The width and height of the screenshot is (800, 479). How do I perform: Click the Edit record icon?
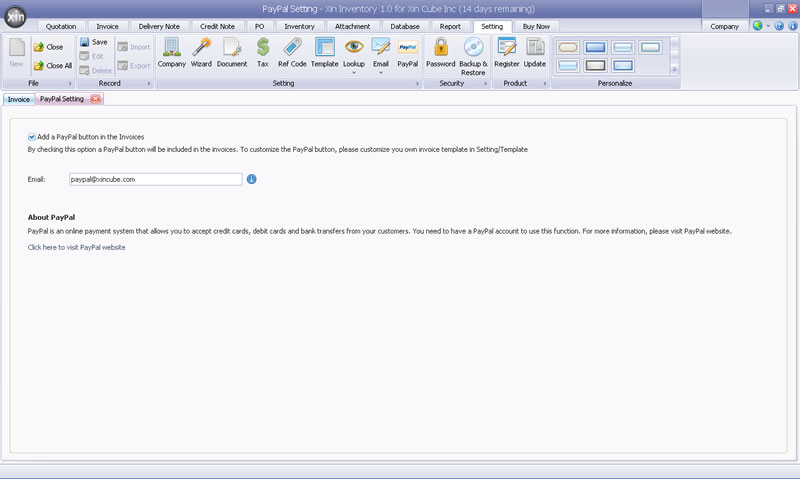click(x=92, y=56)
